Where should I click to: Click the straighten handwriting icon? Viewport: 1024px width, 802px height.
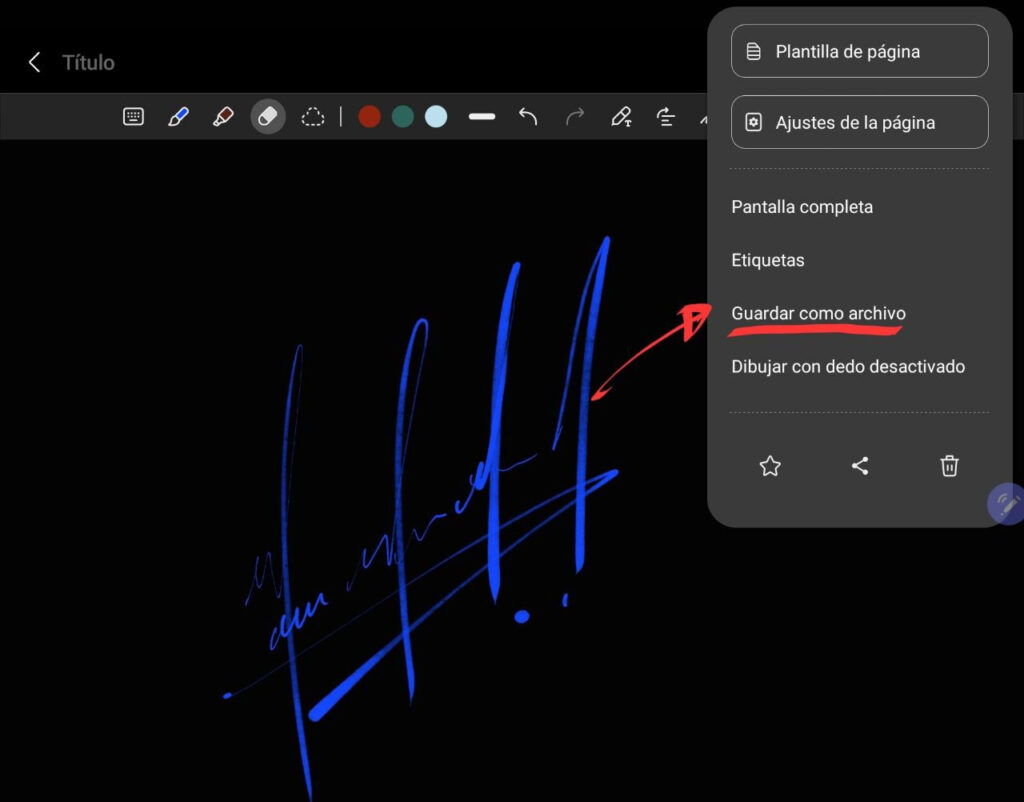point(666,117)
